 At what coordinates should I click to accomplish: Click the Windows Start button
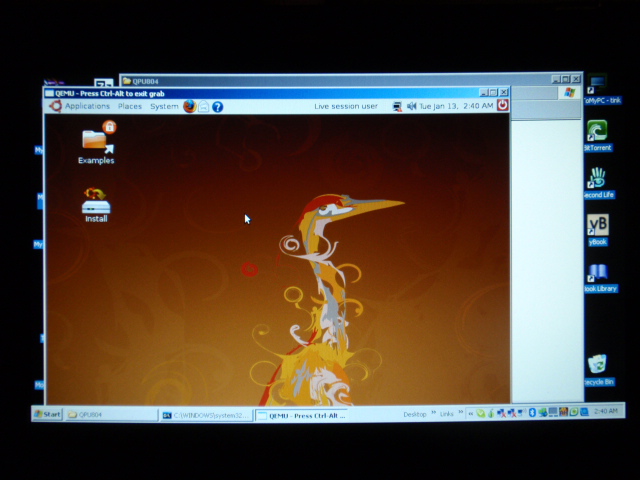click(48, 414)
